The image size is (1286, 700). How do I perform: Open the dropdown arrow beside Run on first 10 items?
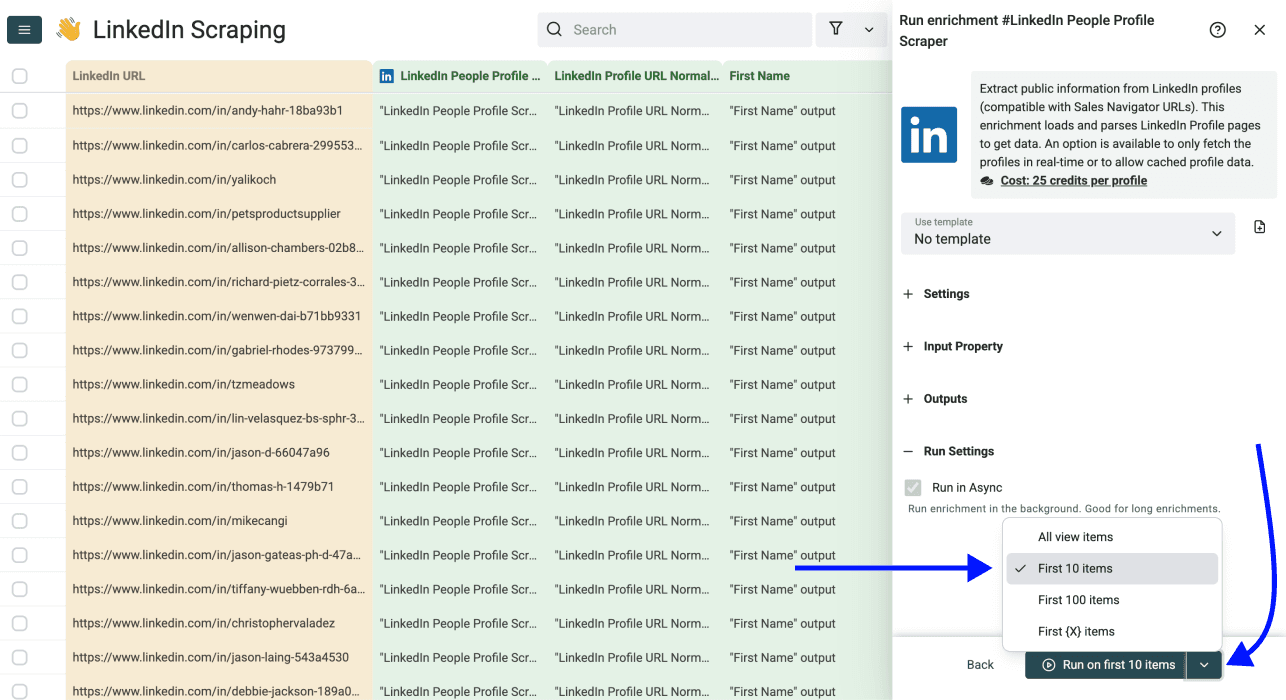point(1204,664)
